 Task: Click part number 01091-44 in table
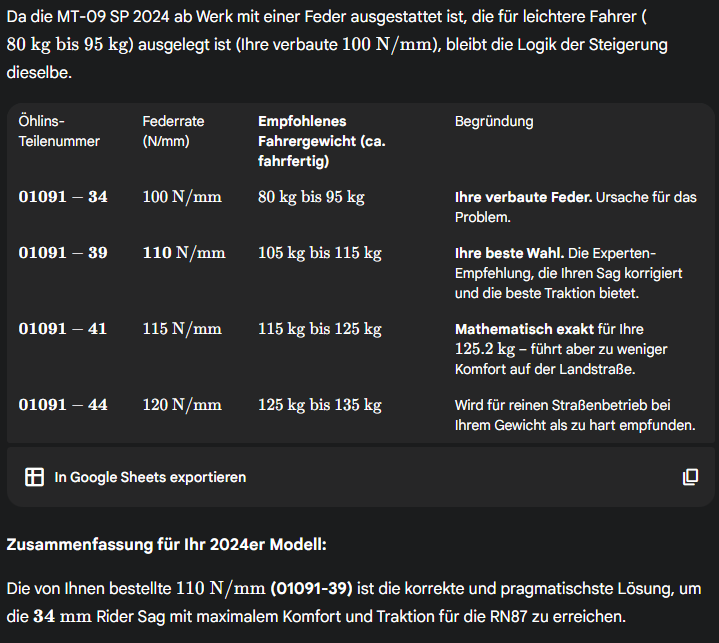tap(63, 405)
